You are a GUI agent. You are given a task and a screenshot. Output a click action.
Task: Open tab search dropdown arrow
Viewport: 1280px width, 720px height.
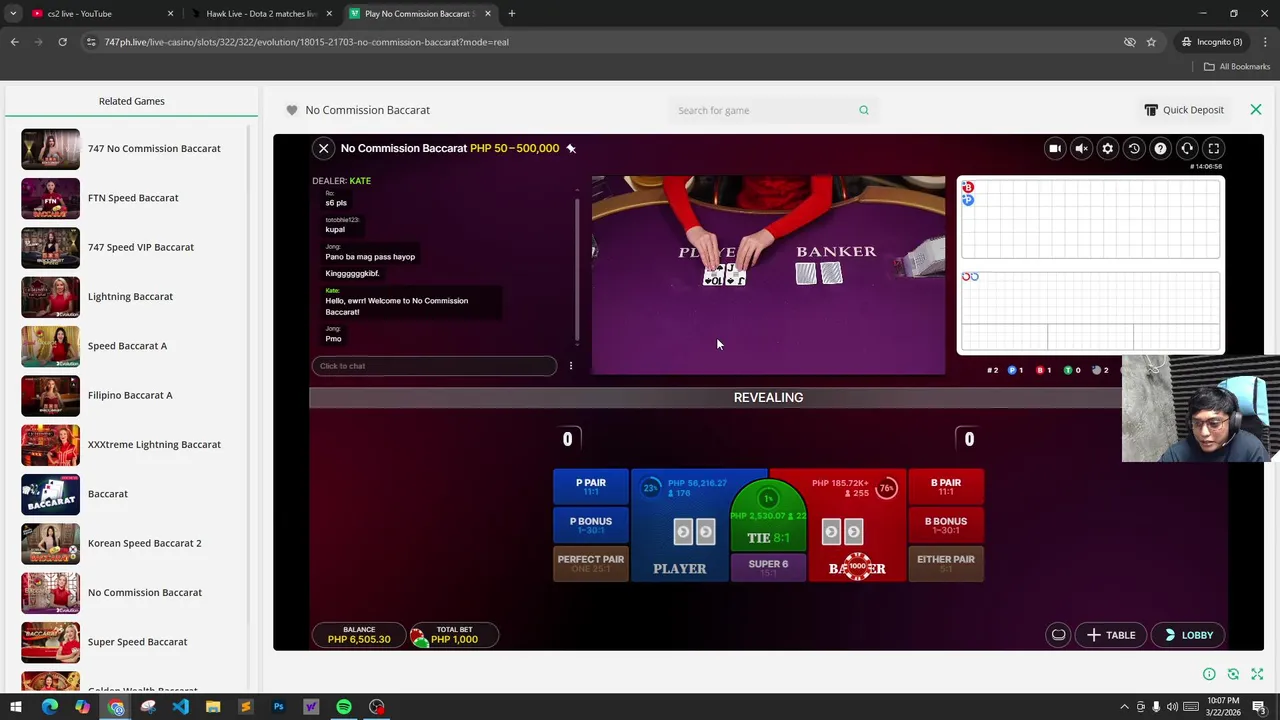pyautogui.click(x=13, y=14)
